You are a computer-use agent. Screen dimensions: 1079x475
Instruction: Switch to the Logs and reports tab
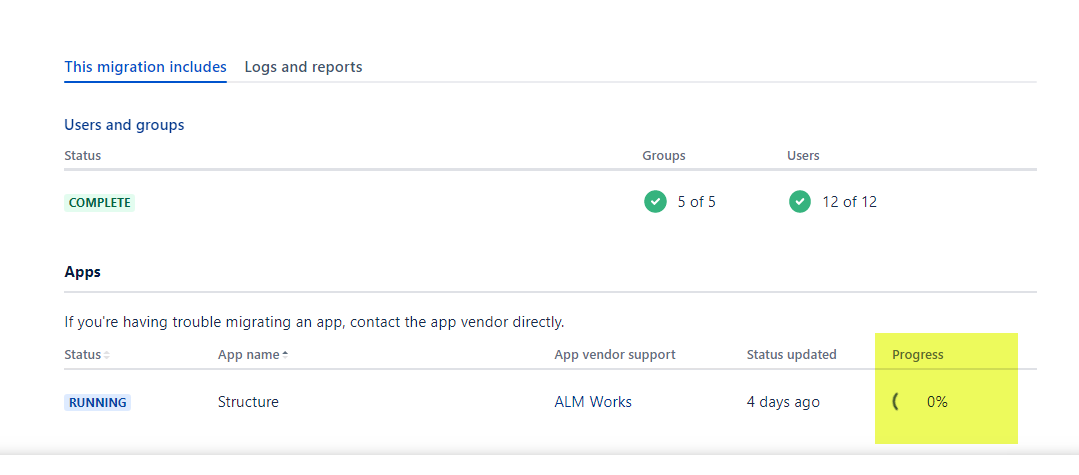point(303,67)
